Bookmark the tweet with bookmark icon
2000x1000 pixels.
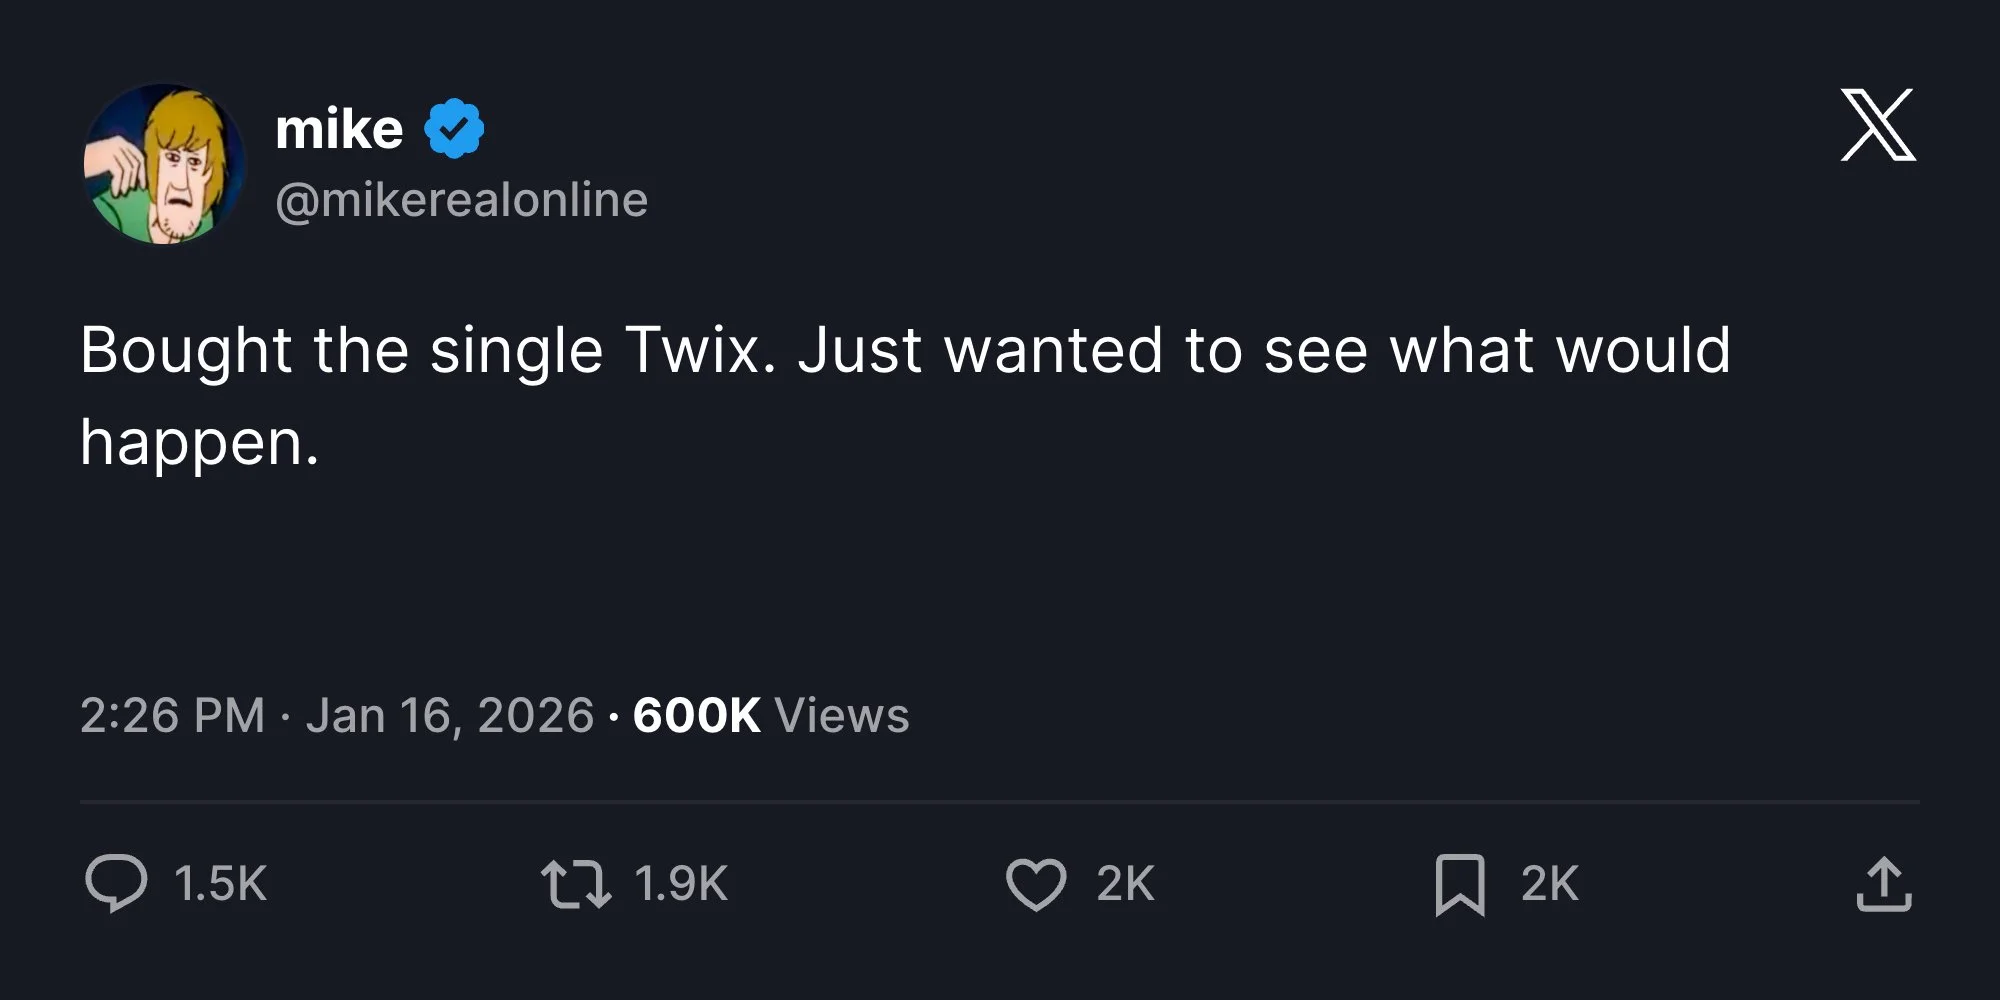(1459, 885)
